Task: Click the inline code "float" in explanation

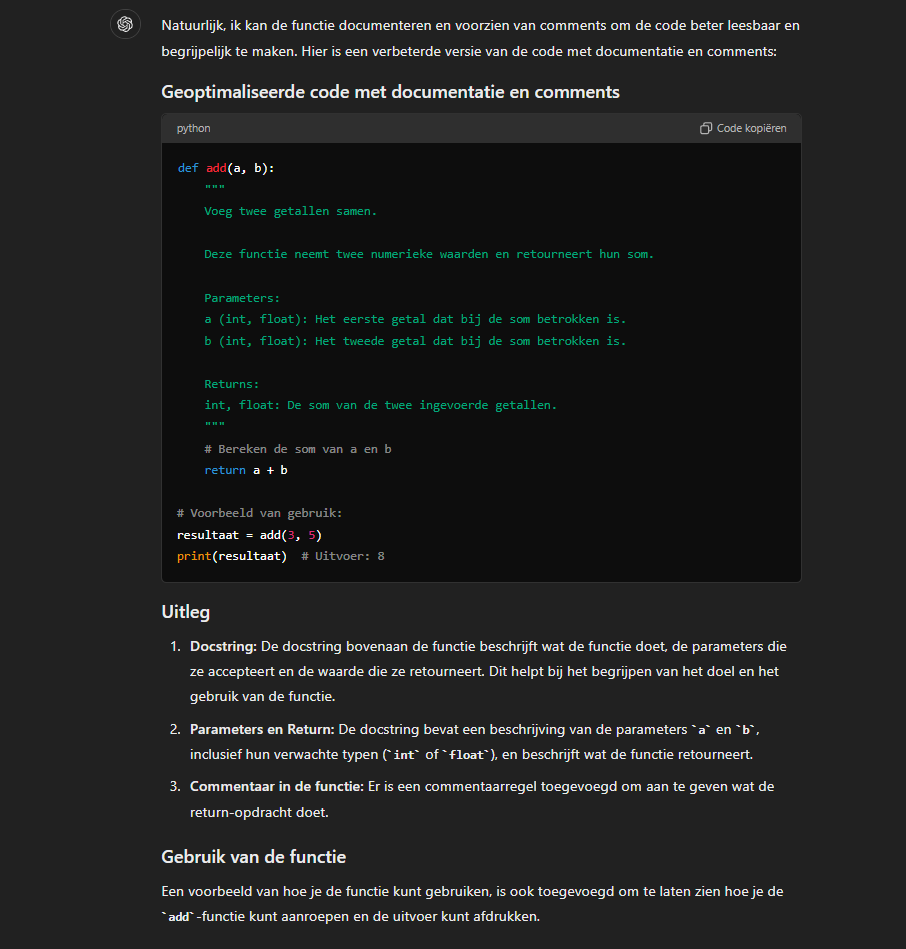Action: click(x=465, y=755)
